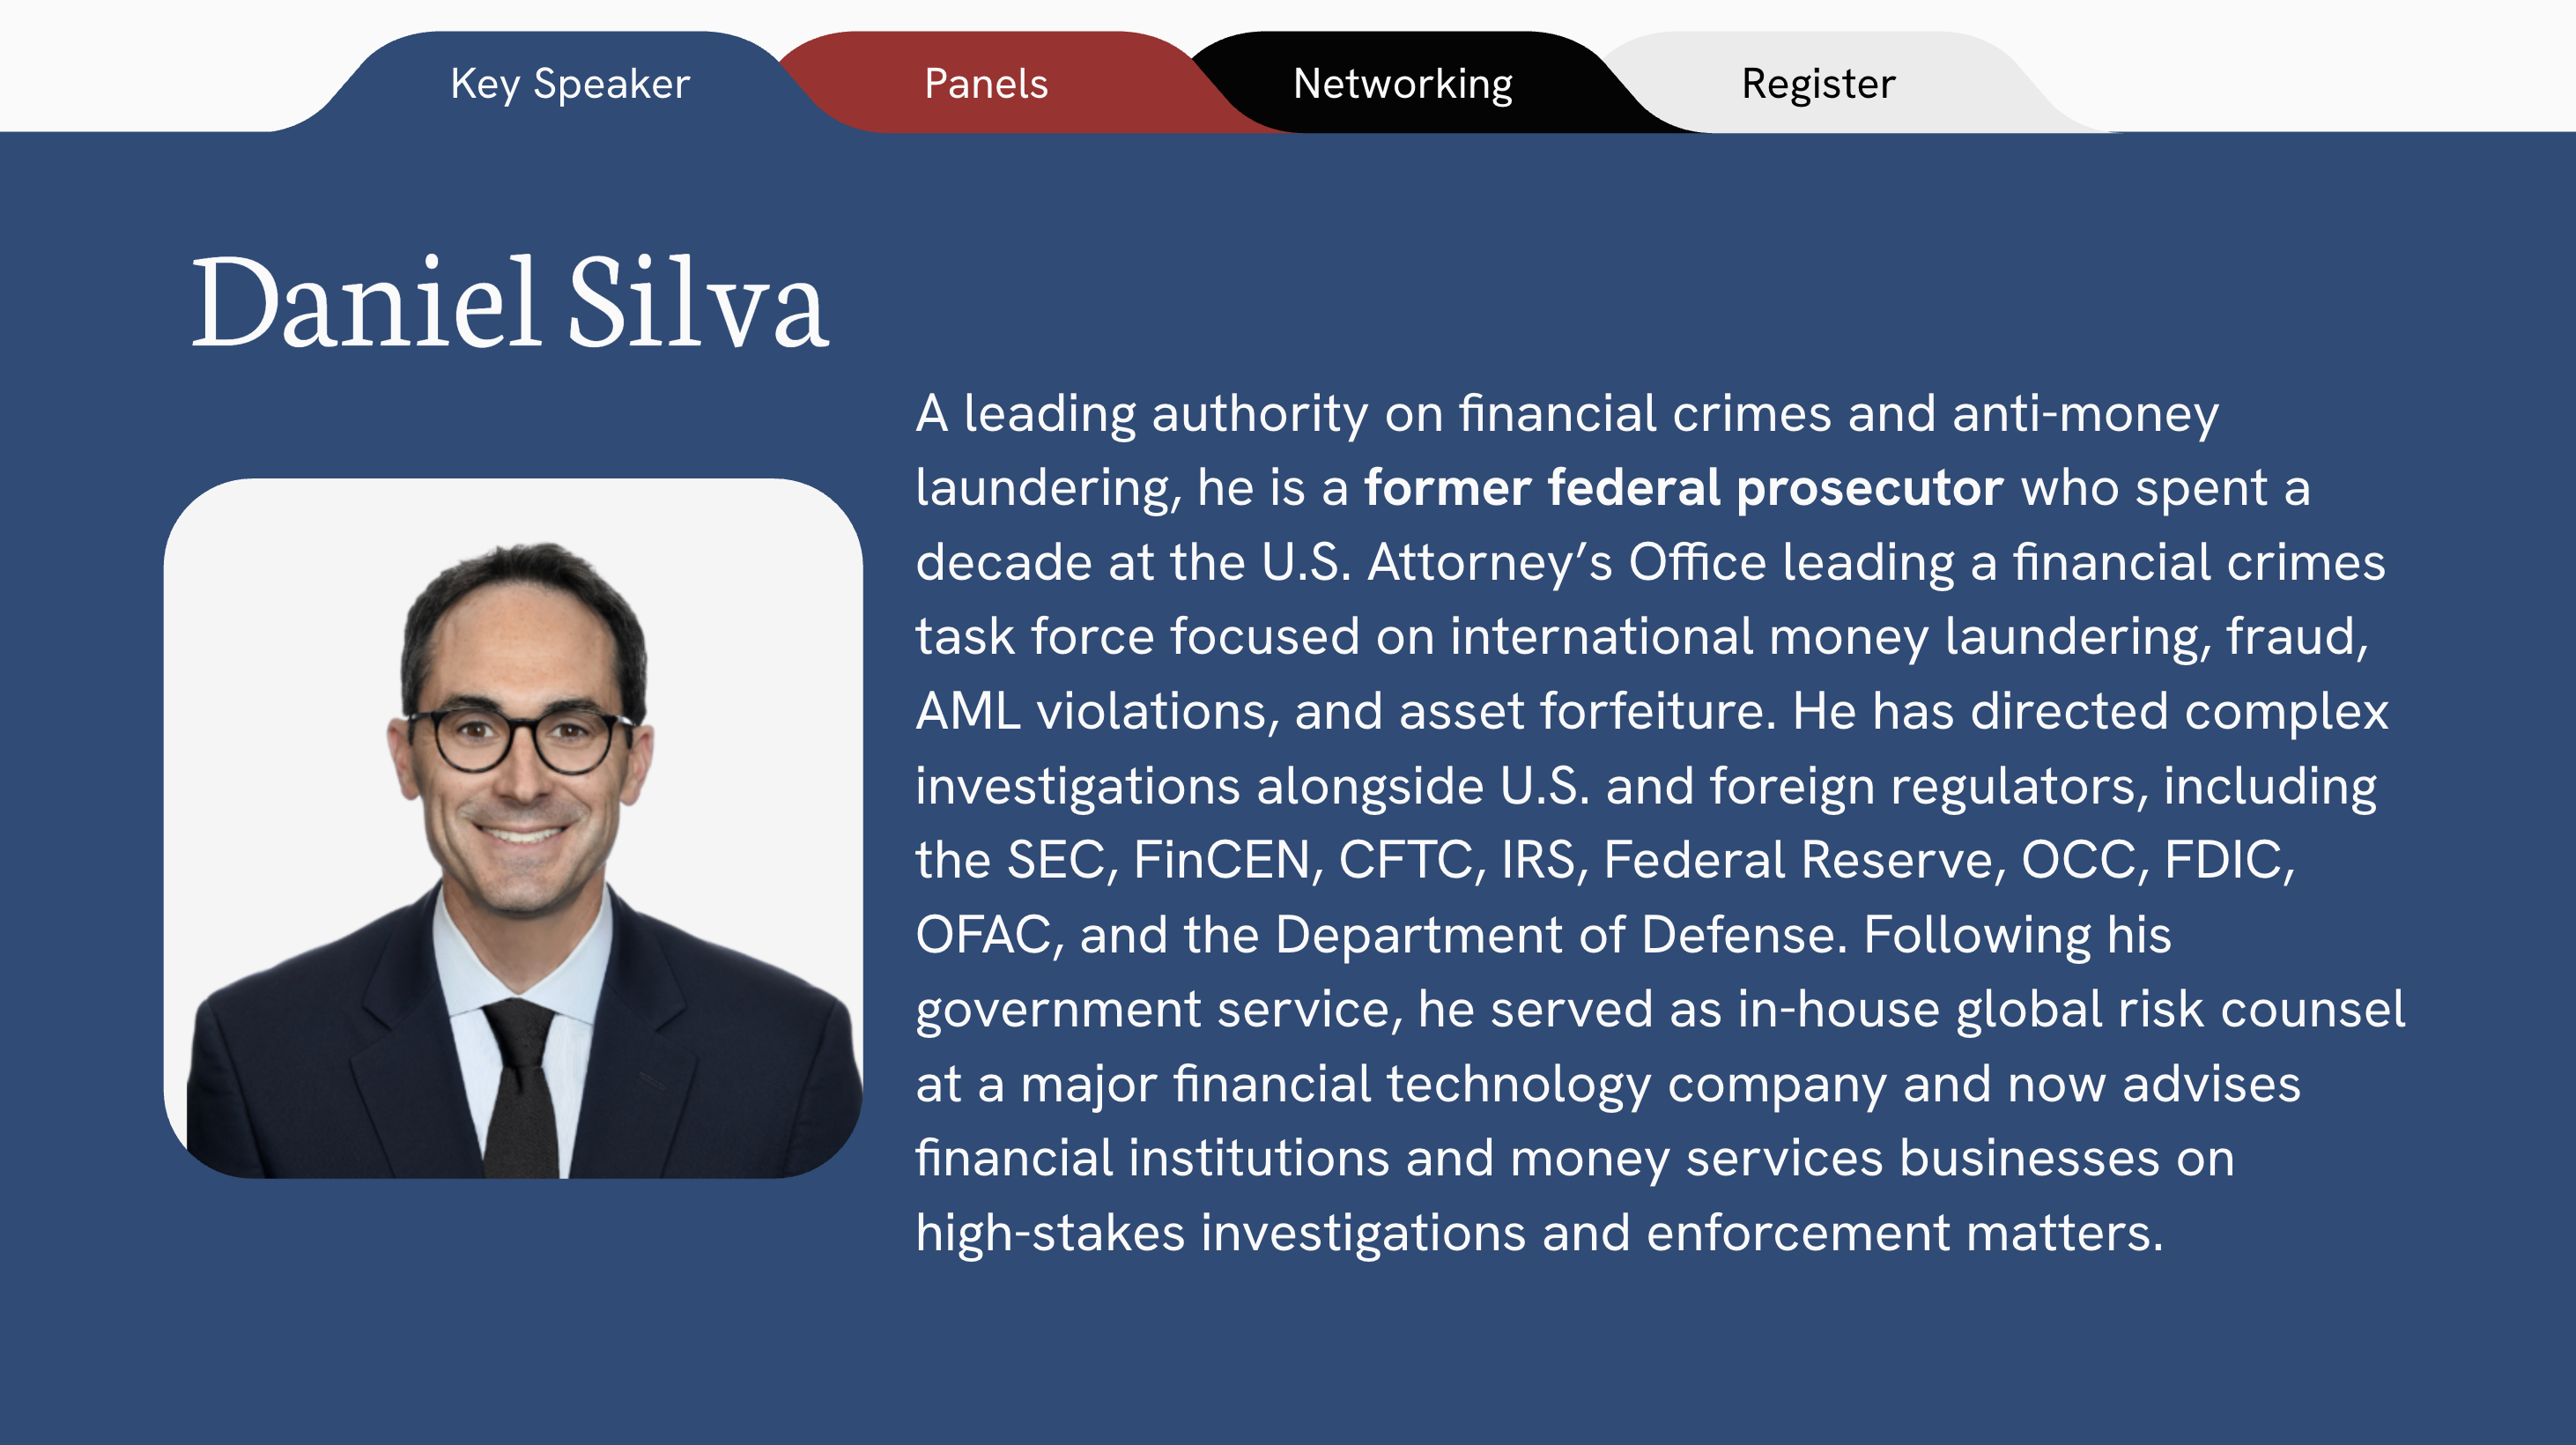Click the word "FinCEN" in the bio
2576x1445 pixels.
click(1222, 860)
